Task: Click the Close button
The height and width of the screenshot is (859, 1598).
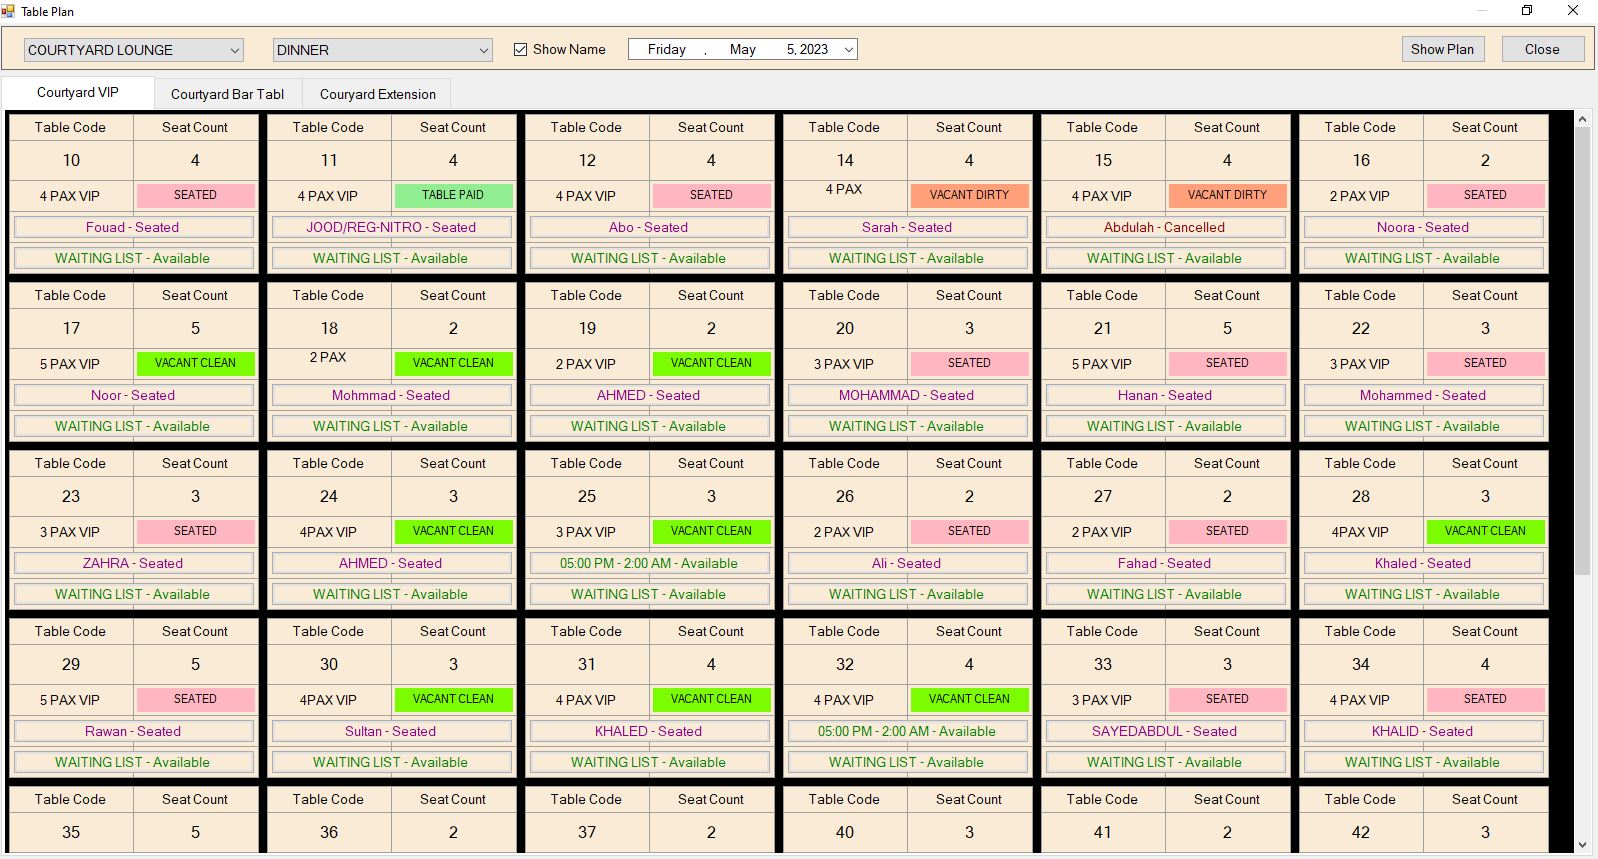Action: pyautogui.click(x=1542, y=49)
